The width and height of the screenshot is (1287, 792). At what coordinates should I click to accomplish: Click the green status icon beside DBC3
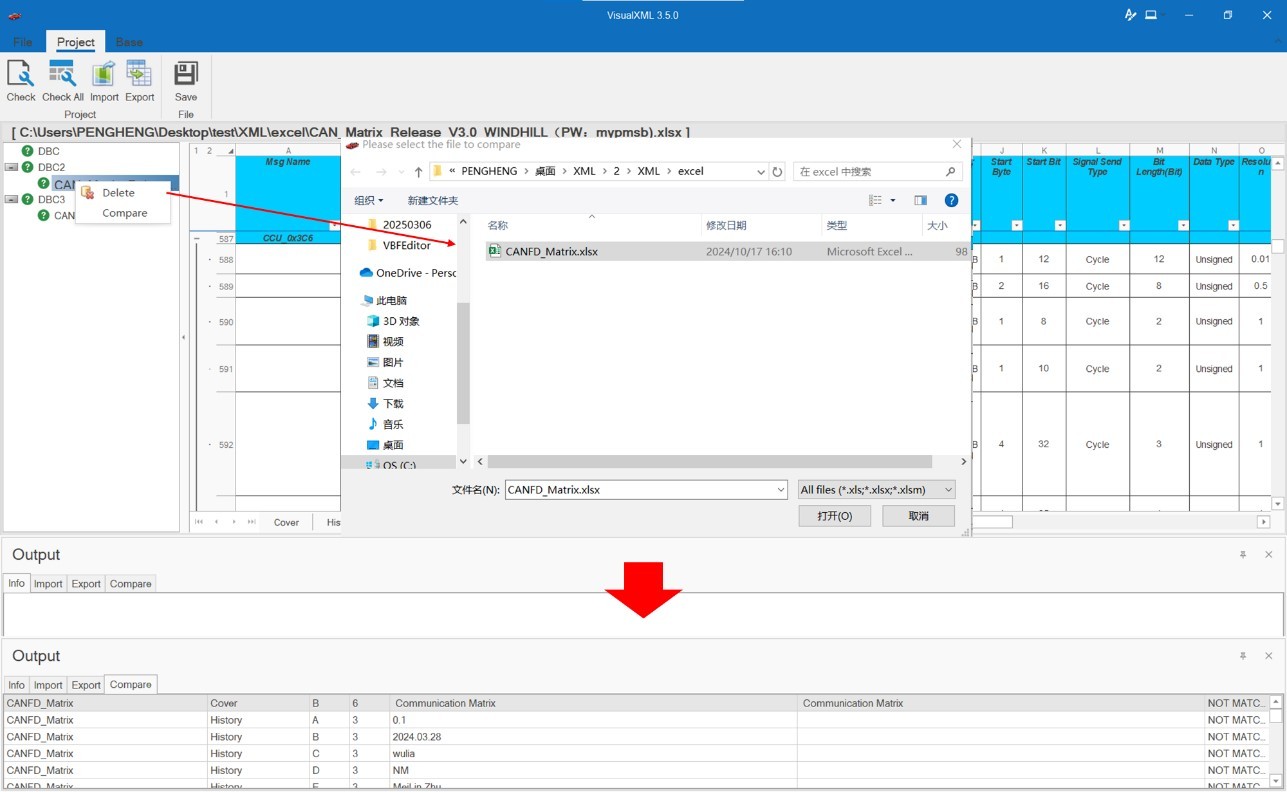pos(28,199)
